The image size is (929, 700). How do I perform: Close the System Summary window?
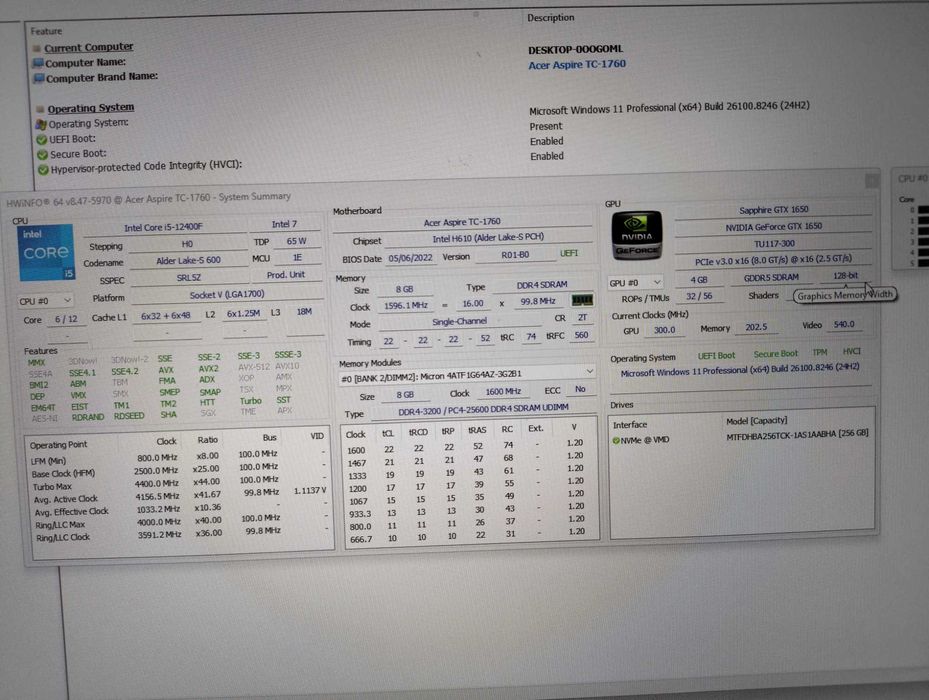pyautogui.click(x=871, y=181)
